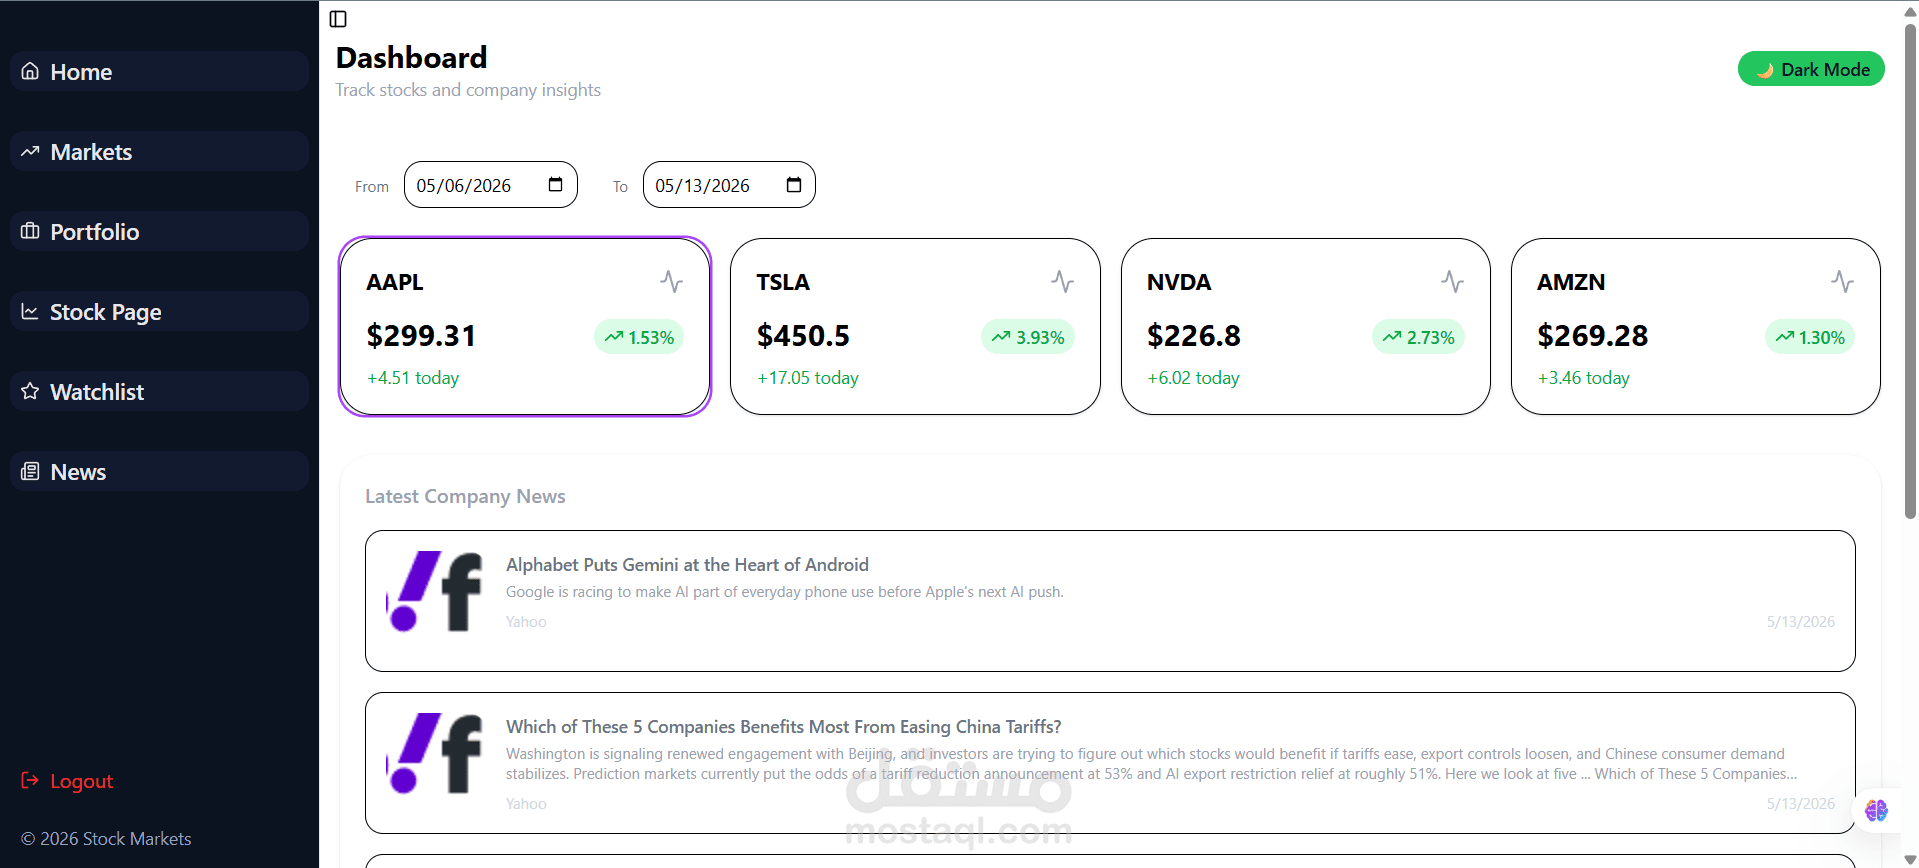The height and width of the screenshot is (868, 1919).
Task: Select the NVDA stock card
Action: coord(1305,326)
